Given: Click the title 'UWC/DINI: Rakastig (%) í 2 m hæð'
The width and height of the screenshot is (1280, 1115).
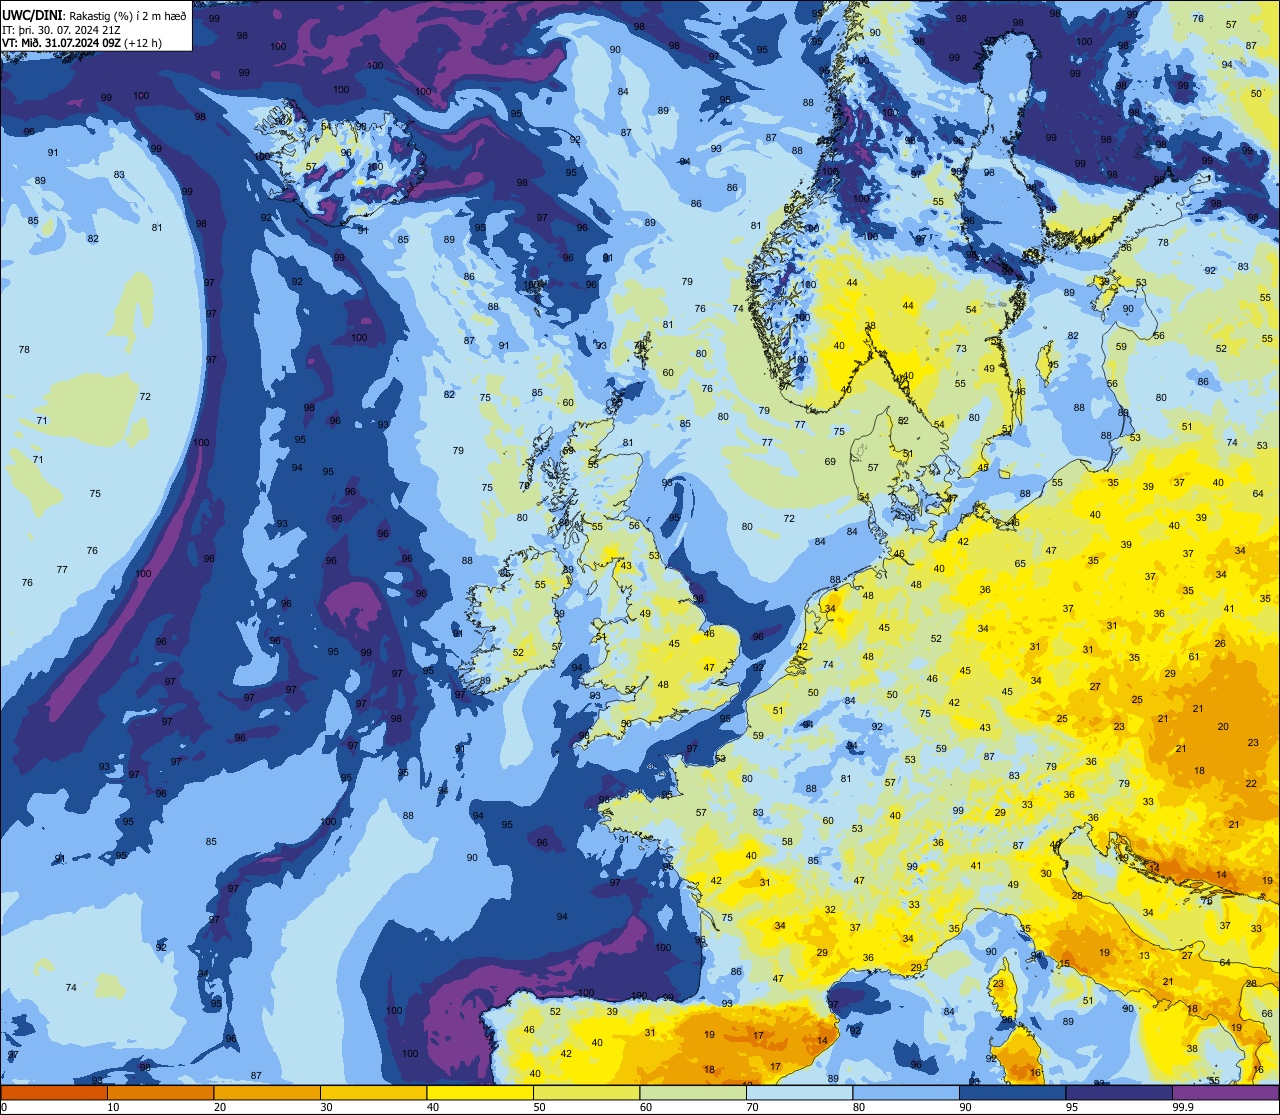Looking at the screenshot, I should coord(94,16).
